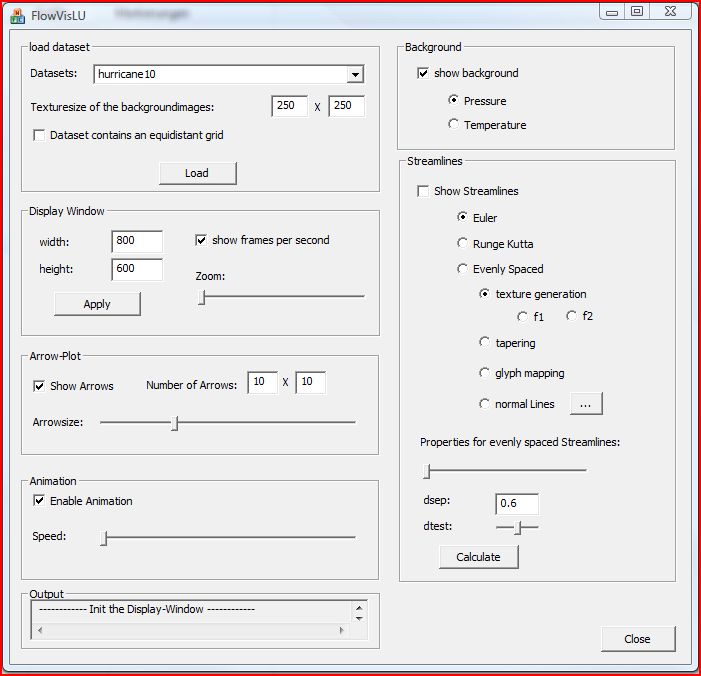Click the FlowVisLU title bar app icon
Viewport: 701px width, 676px height.
[17, 13]
